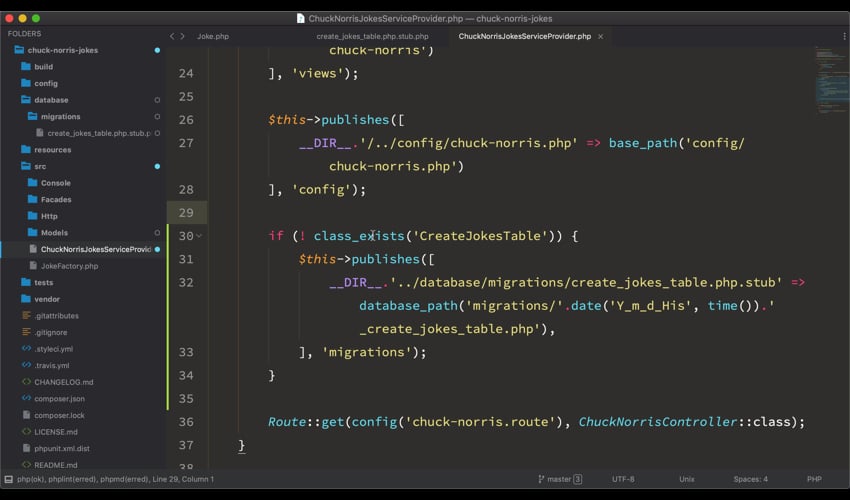
Task: Toggle sidebar panel icon in status bar
Action: coord(9,479)
